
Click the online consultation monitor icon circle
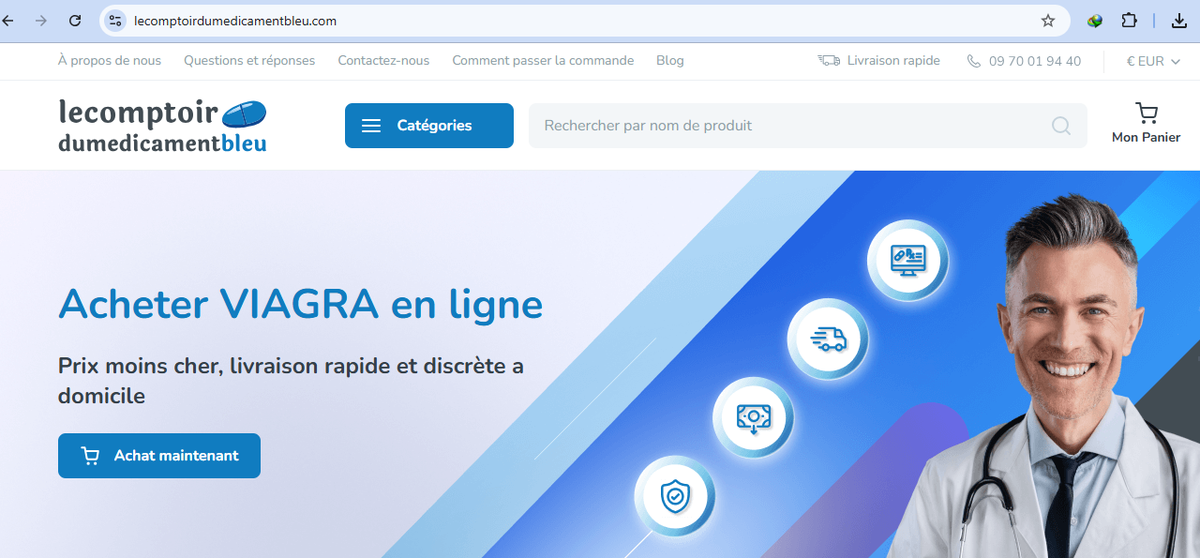point(907,260)
